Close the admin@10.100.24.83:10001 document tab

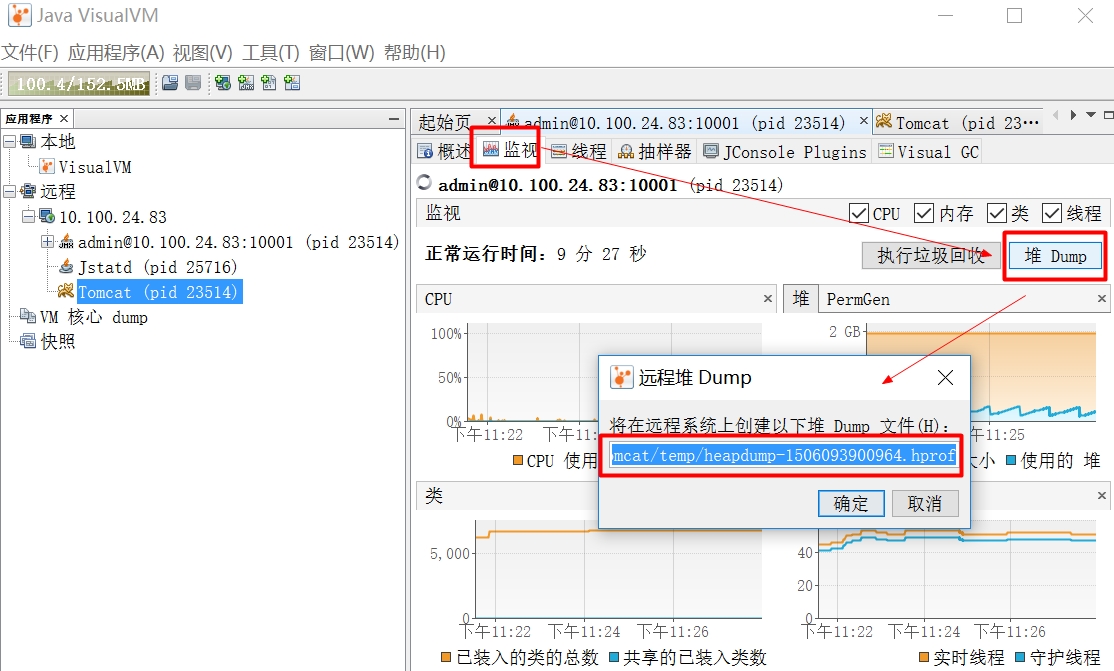click(x=863, y=120)
